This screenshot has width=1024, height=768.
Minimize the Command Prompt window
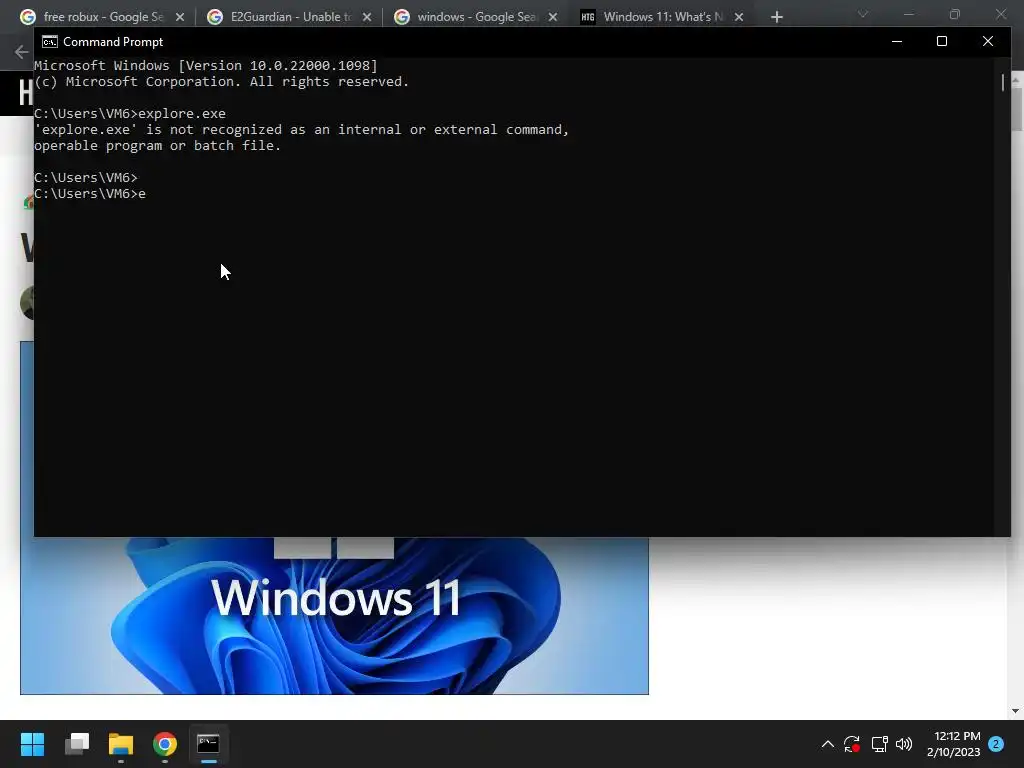coord(897,41)
